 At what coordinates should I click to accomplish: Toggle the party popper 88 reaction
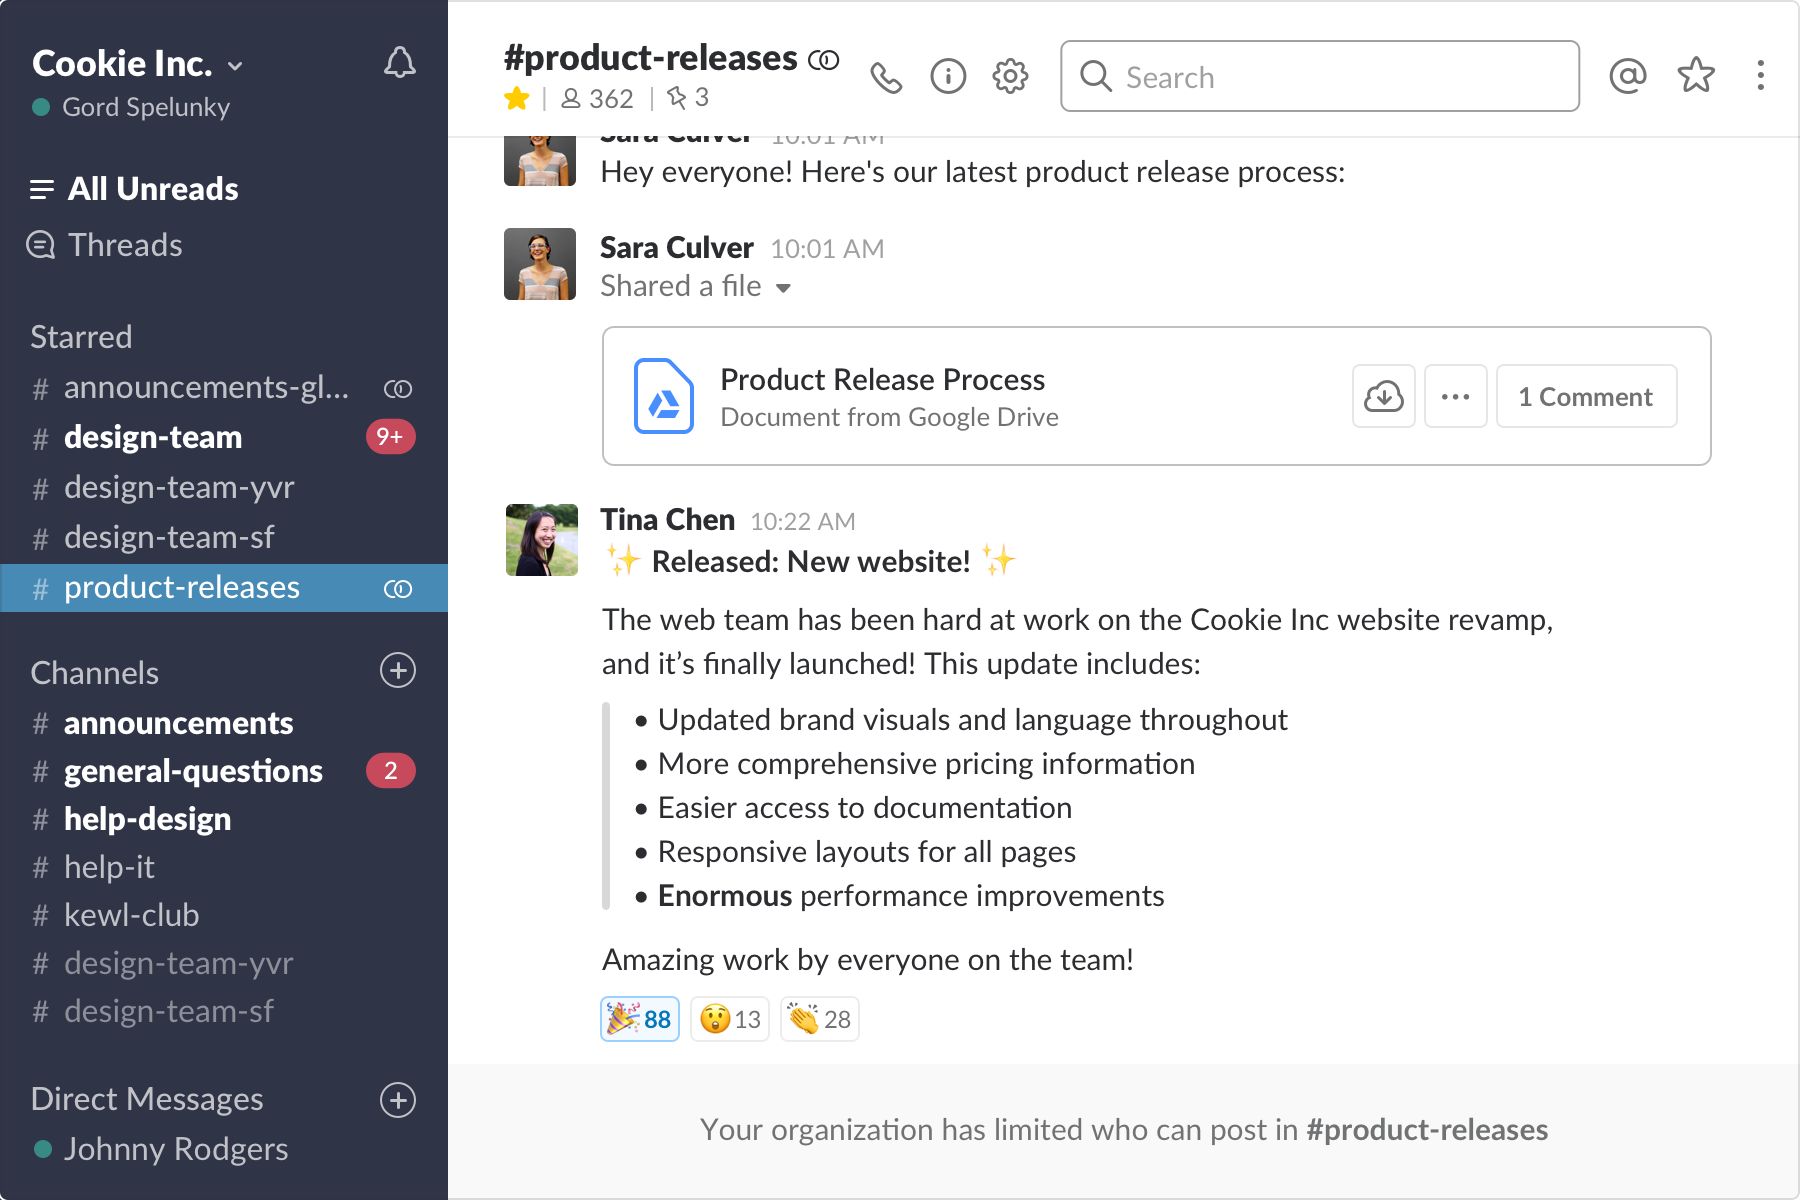(x=640, y=1019)
